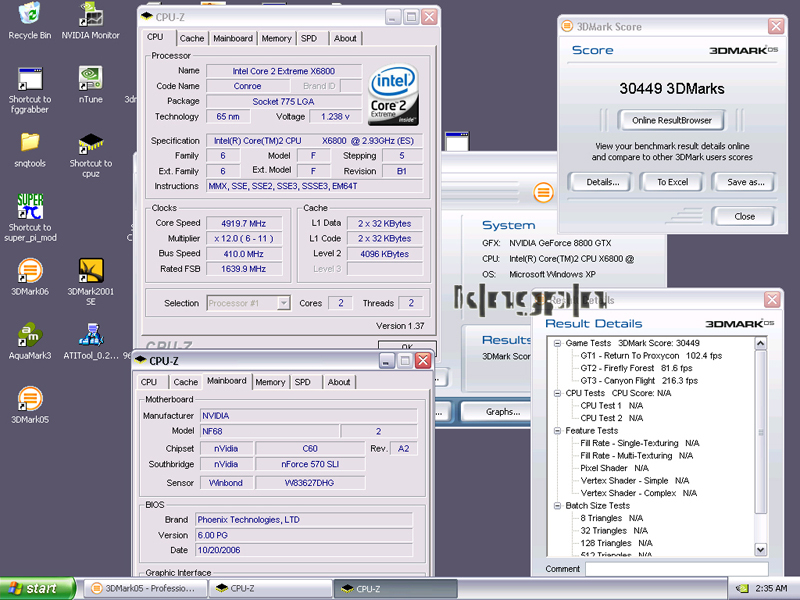Launch the nTune desktop icon
The height and width of the screenshot is (600, 800).
click(90, 79)
